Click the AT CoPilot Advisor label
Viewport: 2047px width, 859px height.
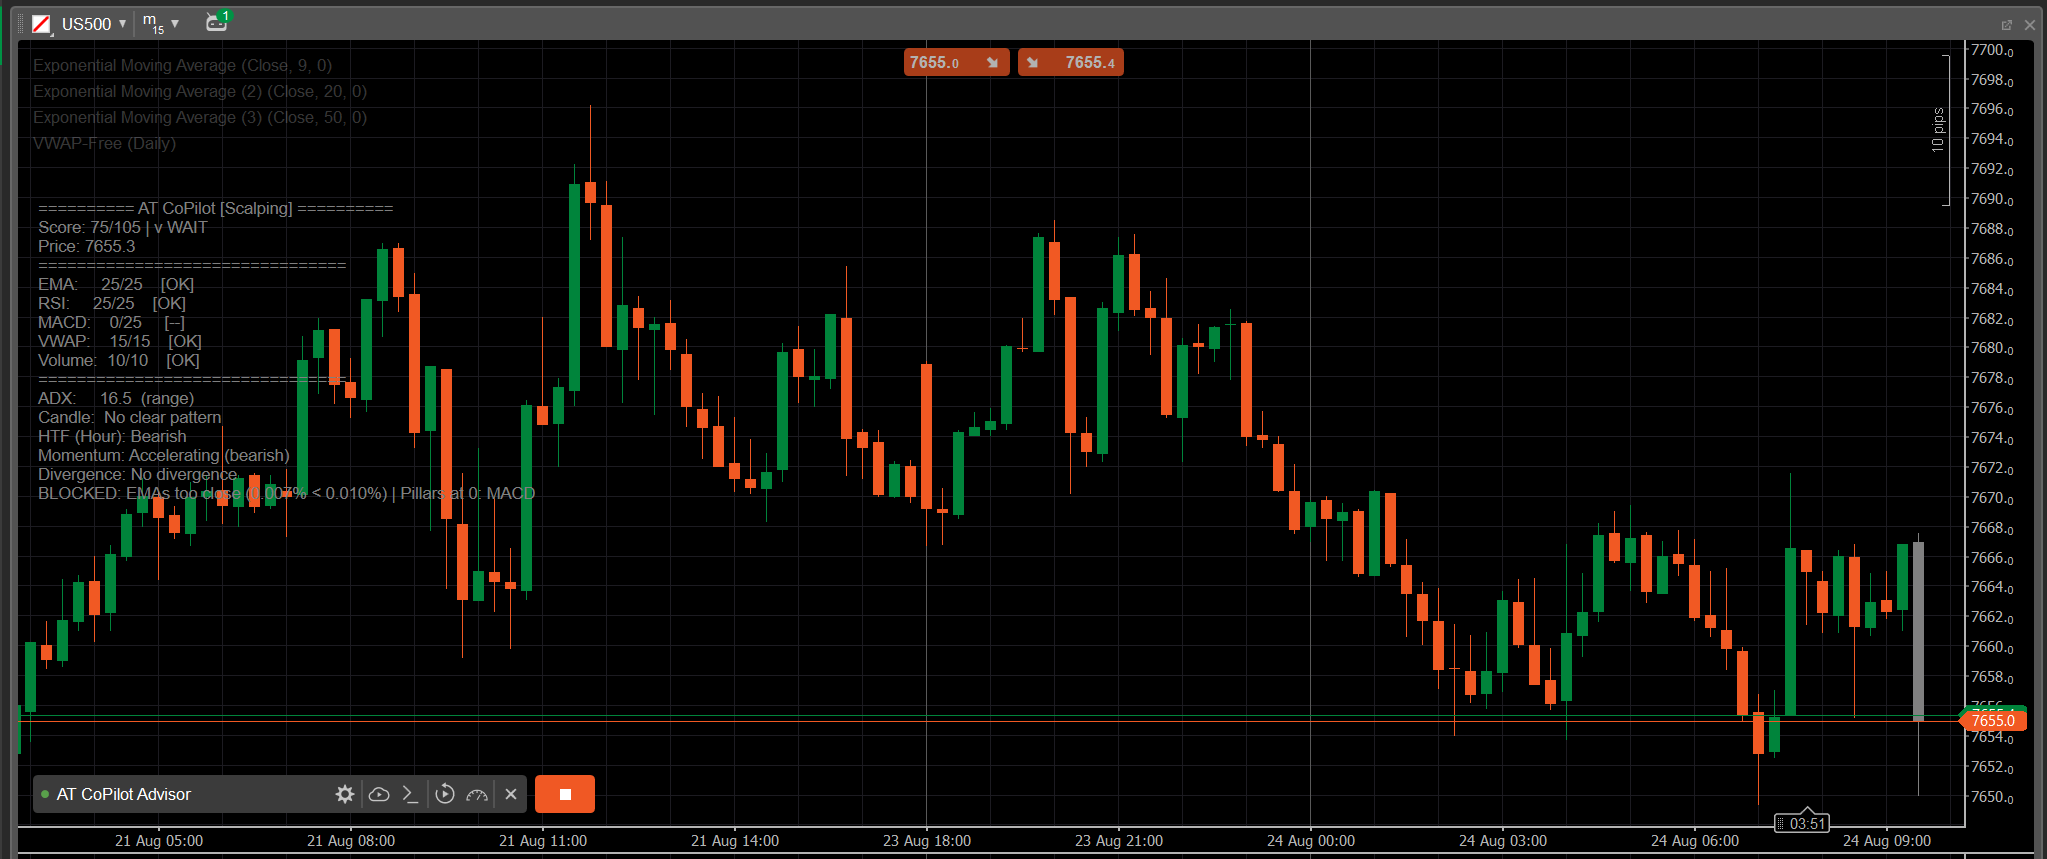click(124, 794)
